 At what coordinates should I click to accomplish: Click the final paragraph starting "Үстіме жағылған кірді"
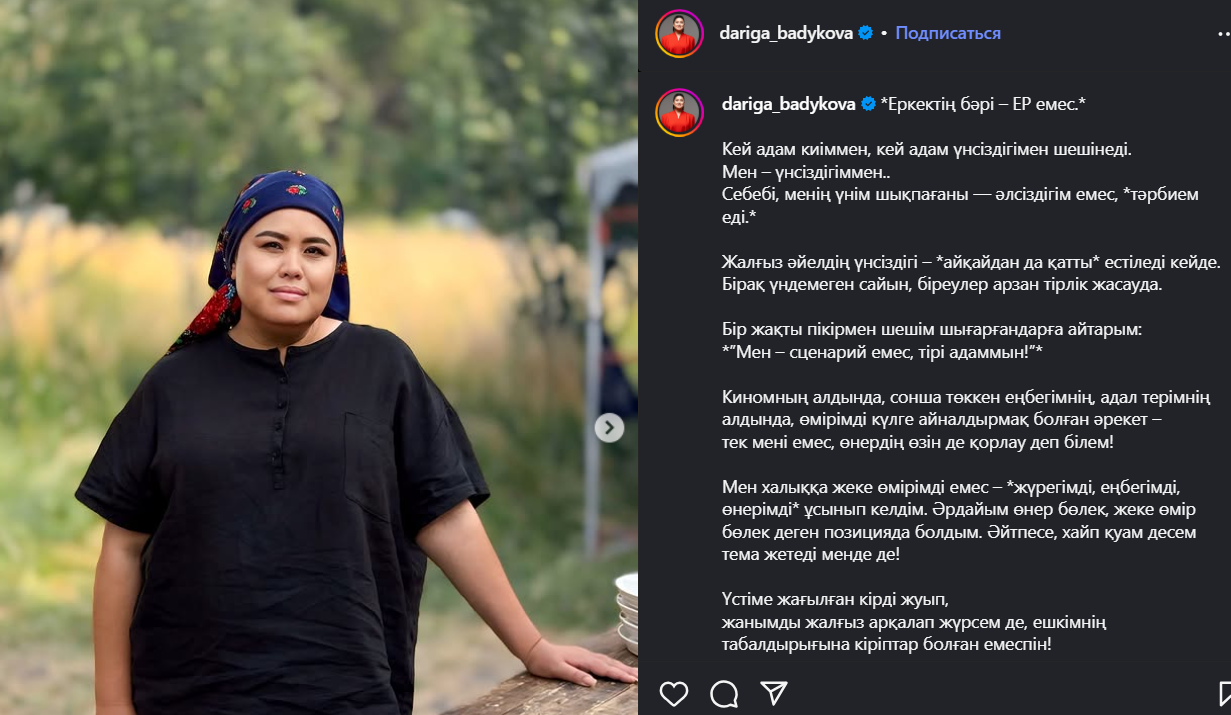(x=913, y=622)
